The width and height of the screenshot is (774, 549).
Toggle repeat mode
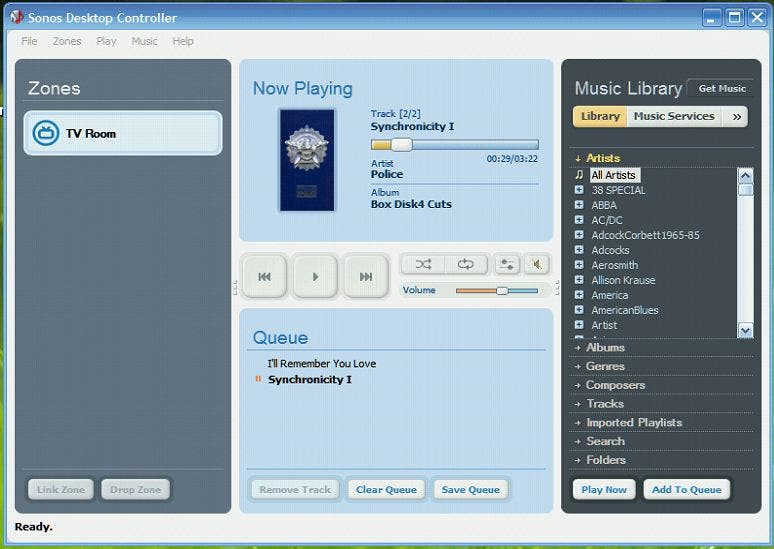pos(465,264)
